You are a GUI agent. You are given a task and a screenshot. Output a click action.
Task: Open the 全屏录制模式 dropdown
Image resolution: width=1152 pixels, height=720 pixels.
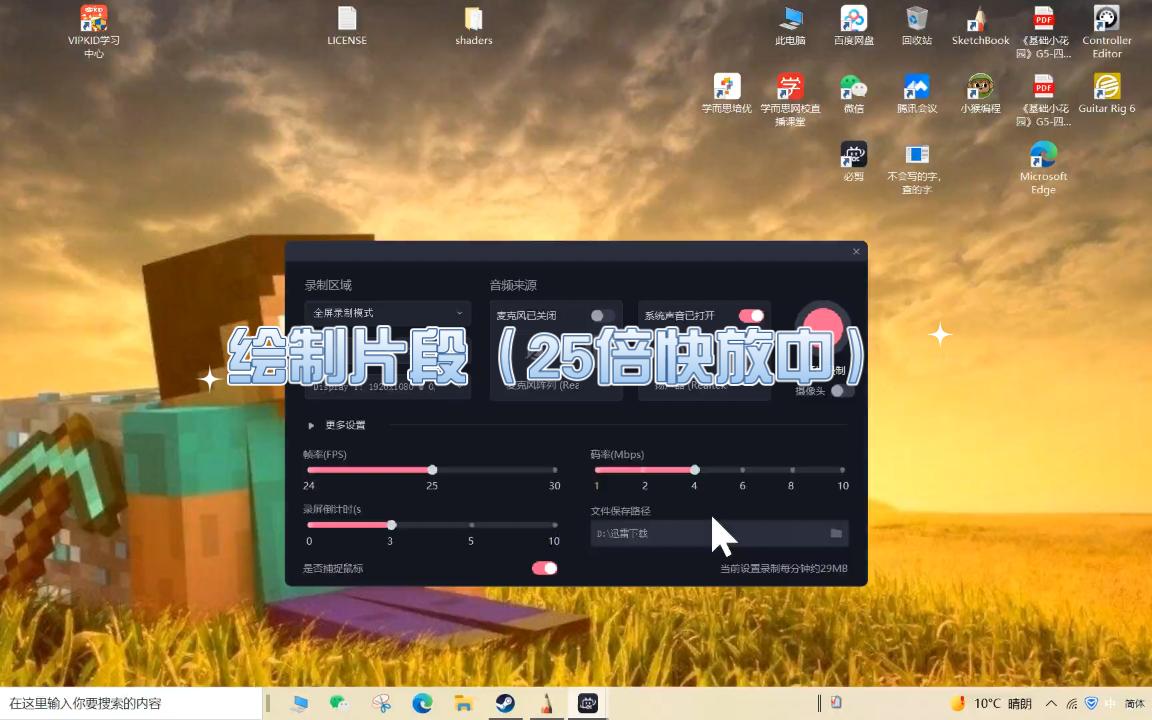(x=387, y=313)
